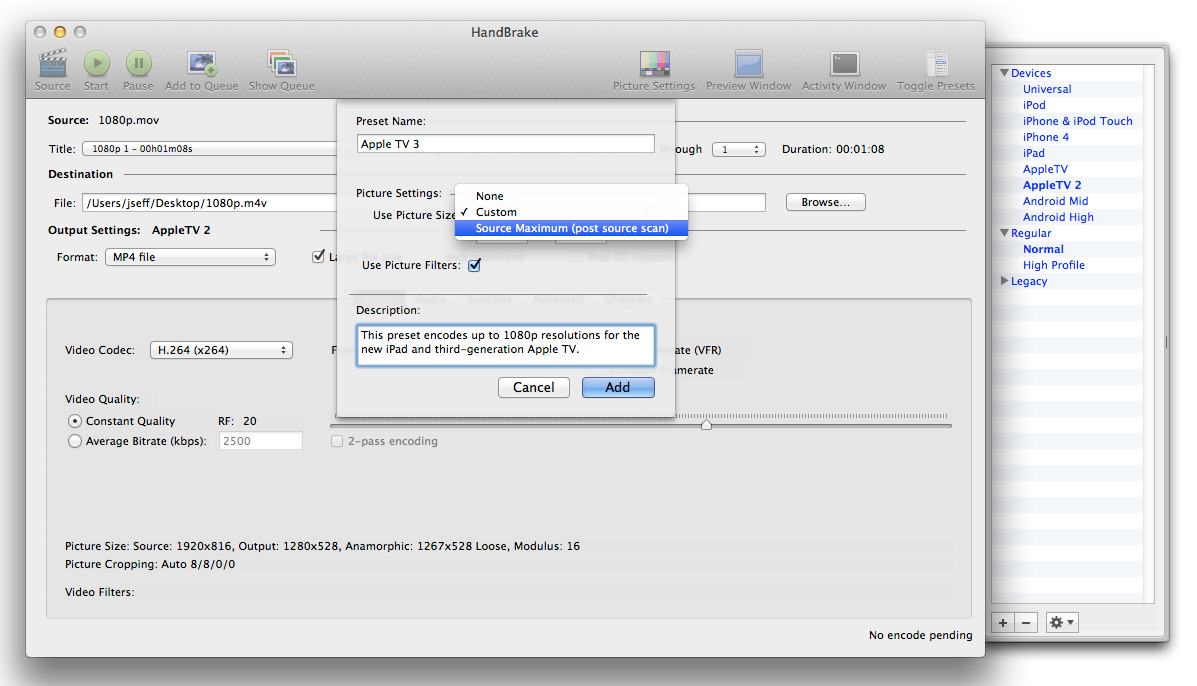Enable the 2-pass encoding checkbox
Viewport: 1197px width, 686px height.
tap(337, 441)
